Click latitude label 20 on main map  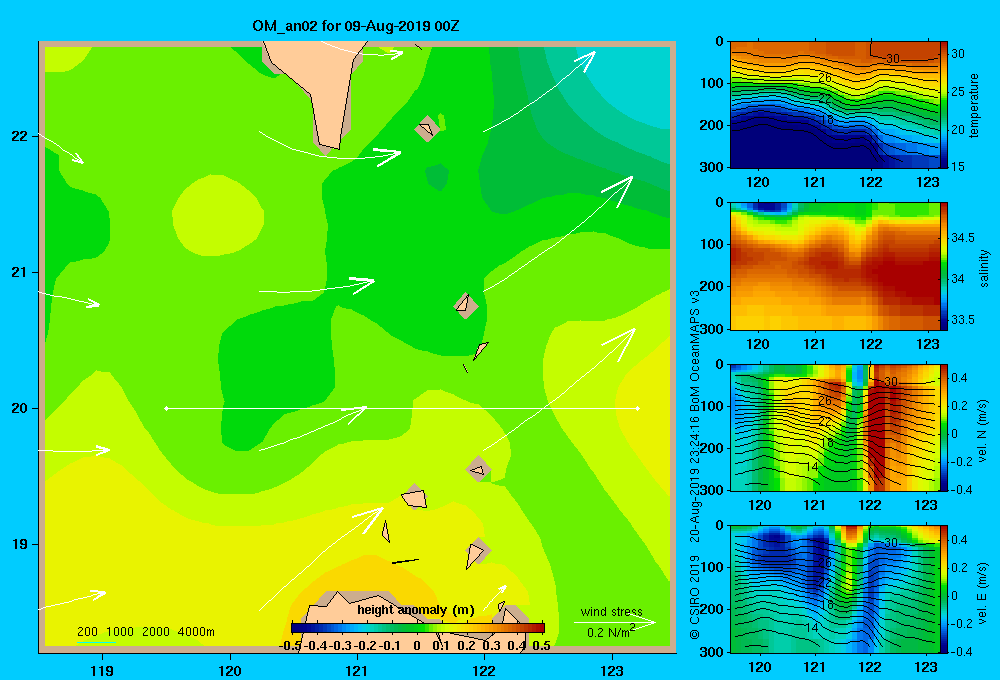[19, 408]
